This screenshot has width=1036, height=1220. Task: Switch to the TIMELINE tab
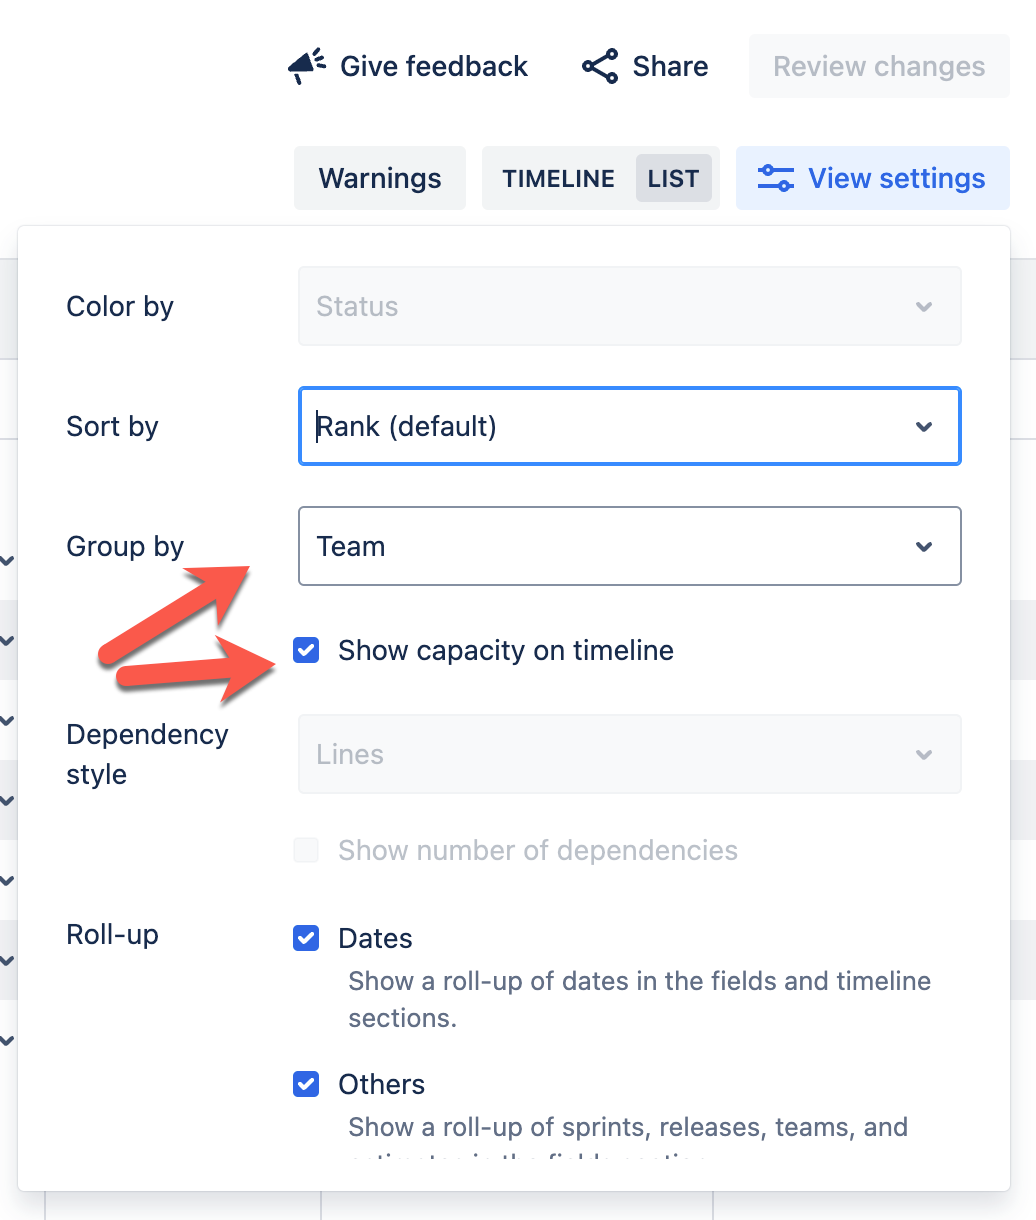click(558, 178)
